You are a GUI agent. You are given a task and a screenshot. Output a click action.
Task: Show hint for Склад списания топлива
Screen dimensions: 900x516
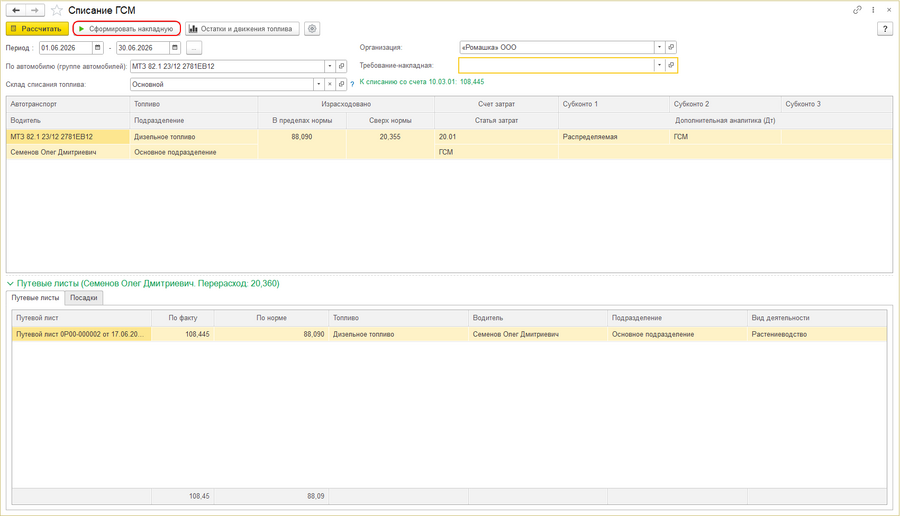[352, 84]
